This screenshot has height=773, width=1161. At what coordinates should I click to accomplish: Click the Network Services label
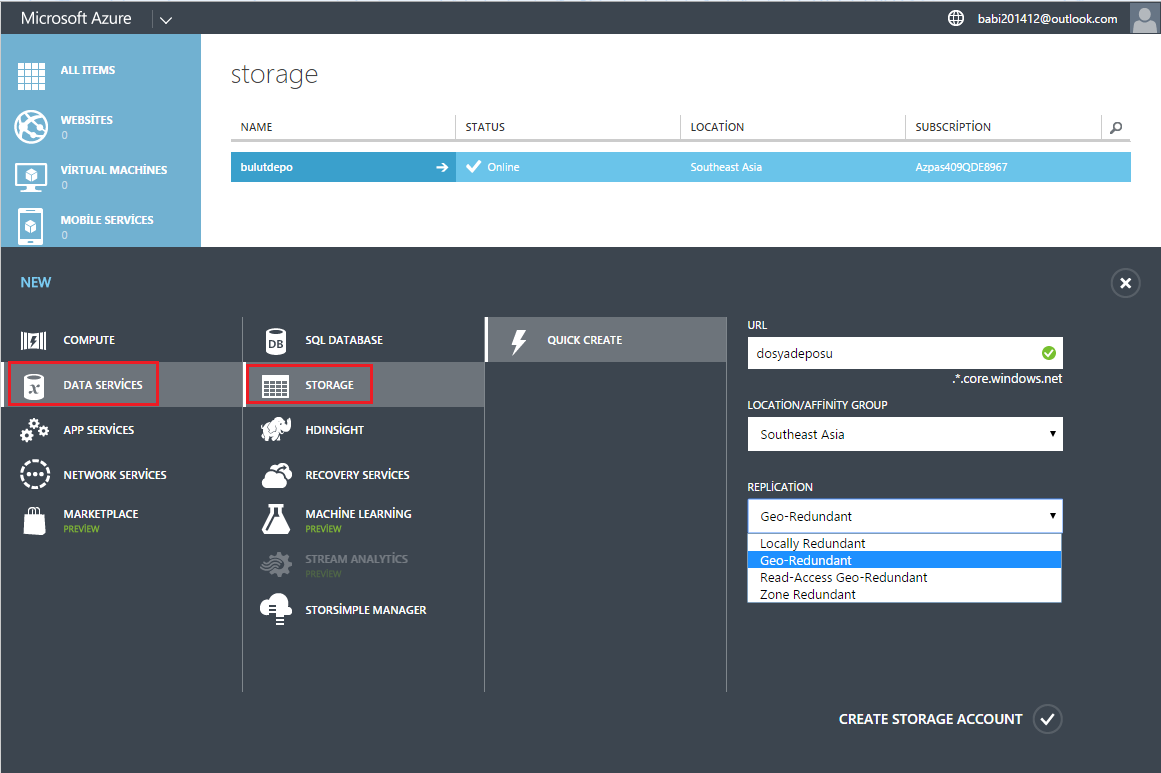115,475
